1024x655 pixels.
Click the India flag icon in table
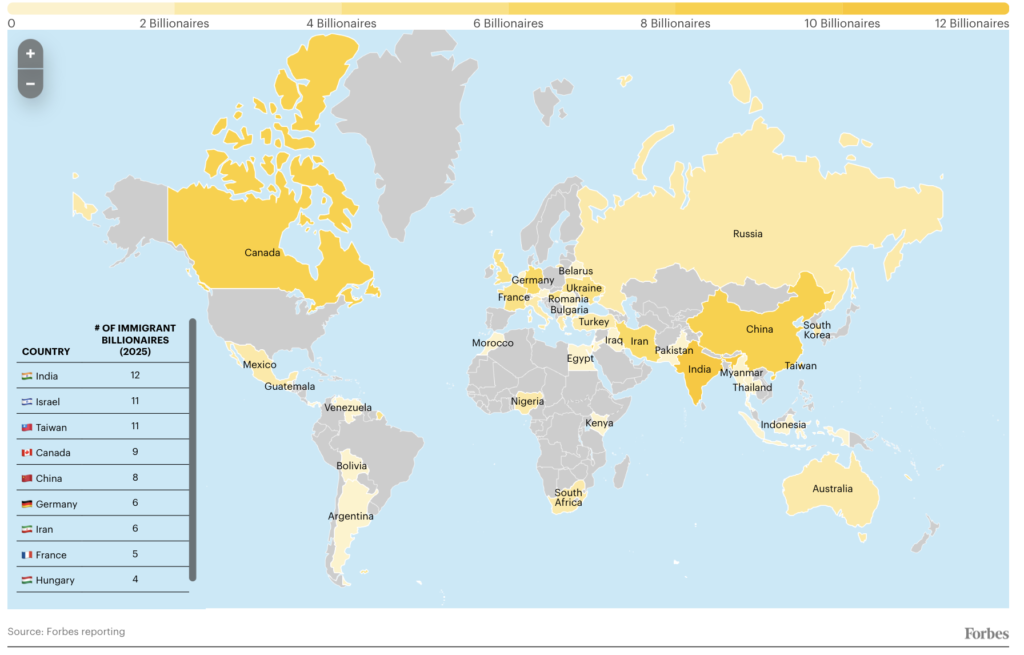(x=26, y=376)
